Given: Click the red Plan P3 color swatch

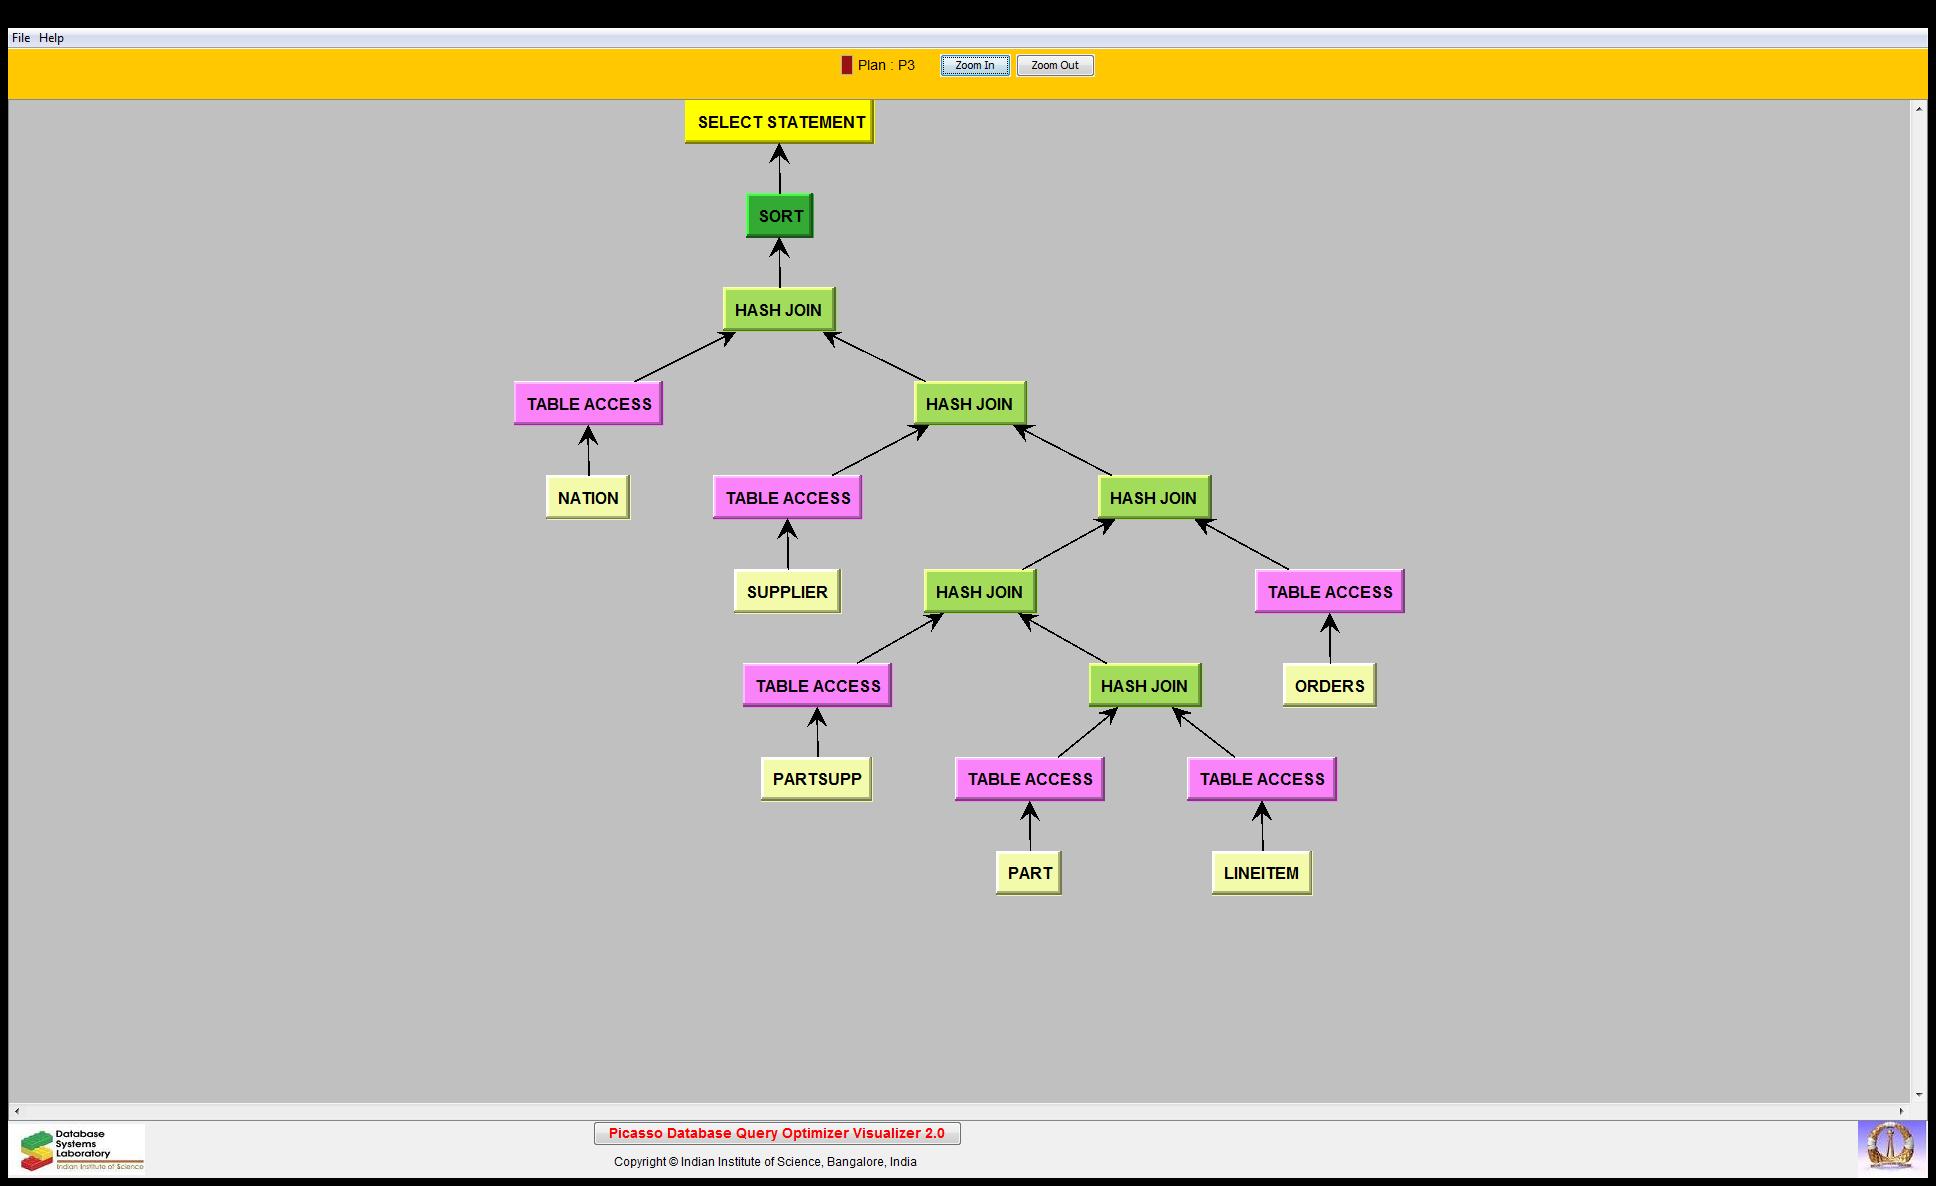Looking at the screenshot, I should [x=847, y=65].
